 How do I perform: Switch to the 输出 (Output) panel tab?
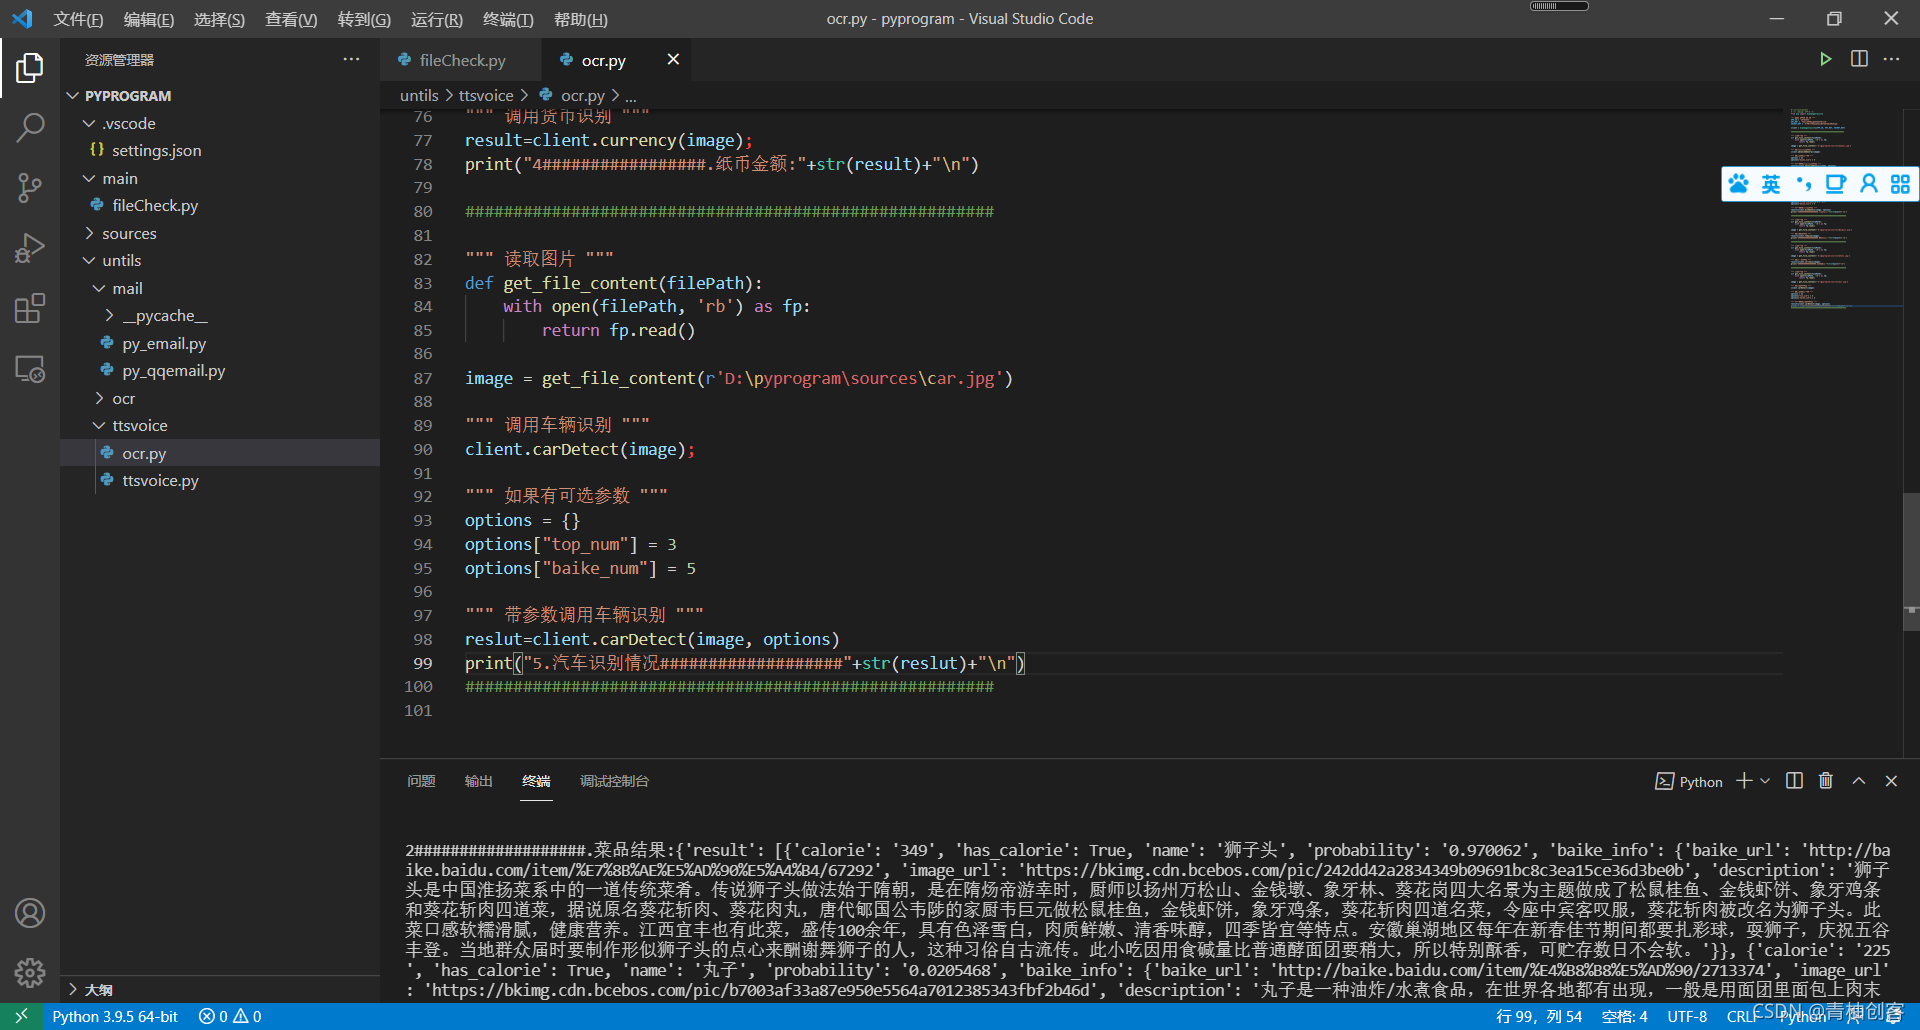coord(478,781)
